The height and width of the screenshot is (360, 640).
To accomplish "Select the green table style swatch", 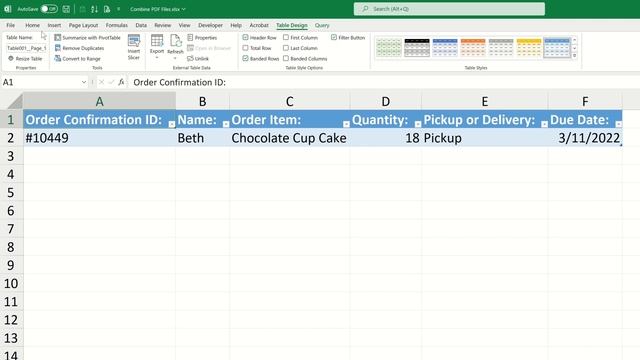I will [389, 47].
